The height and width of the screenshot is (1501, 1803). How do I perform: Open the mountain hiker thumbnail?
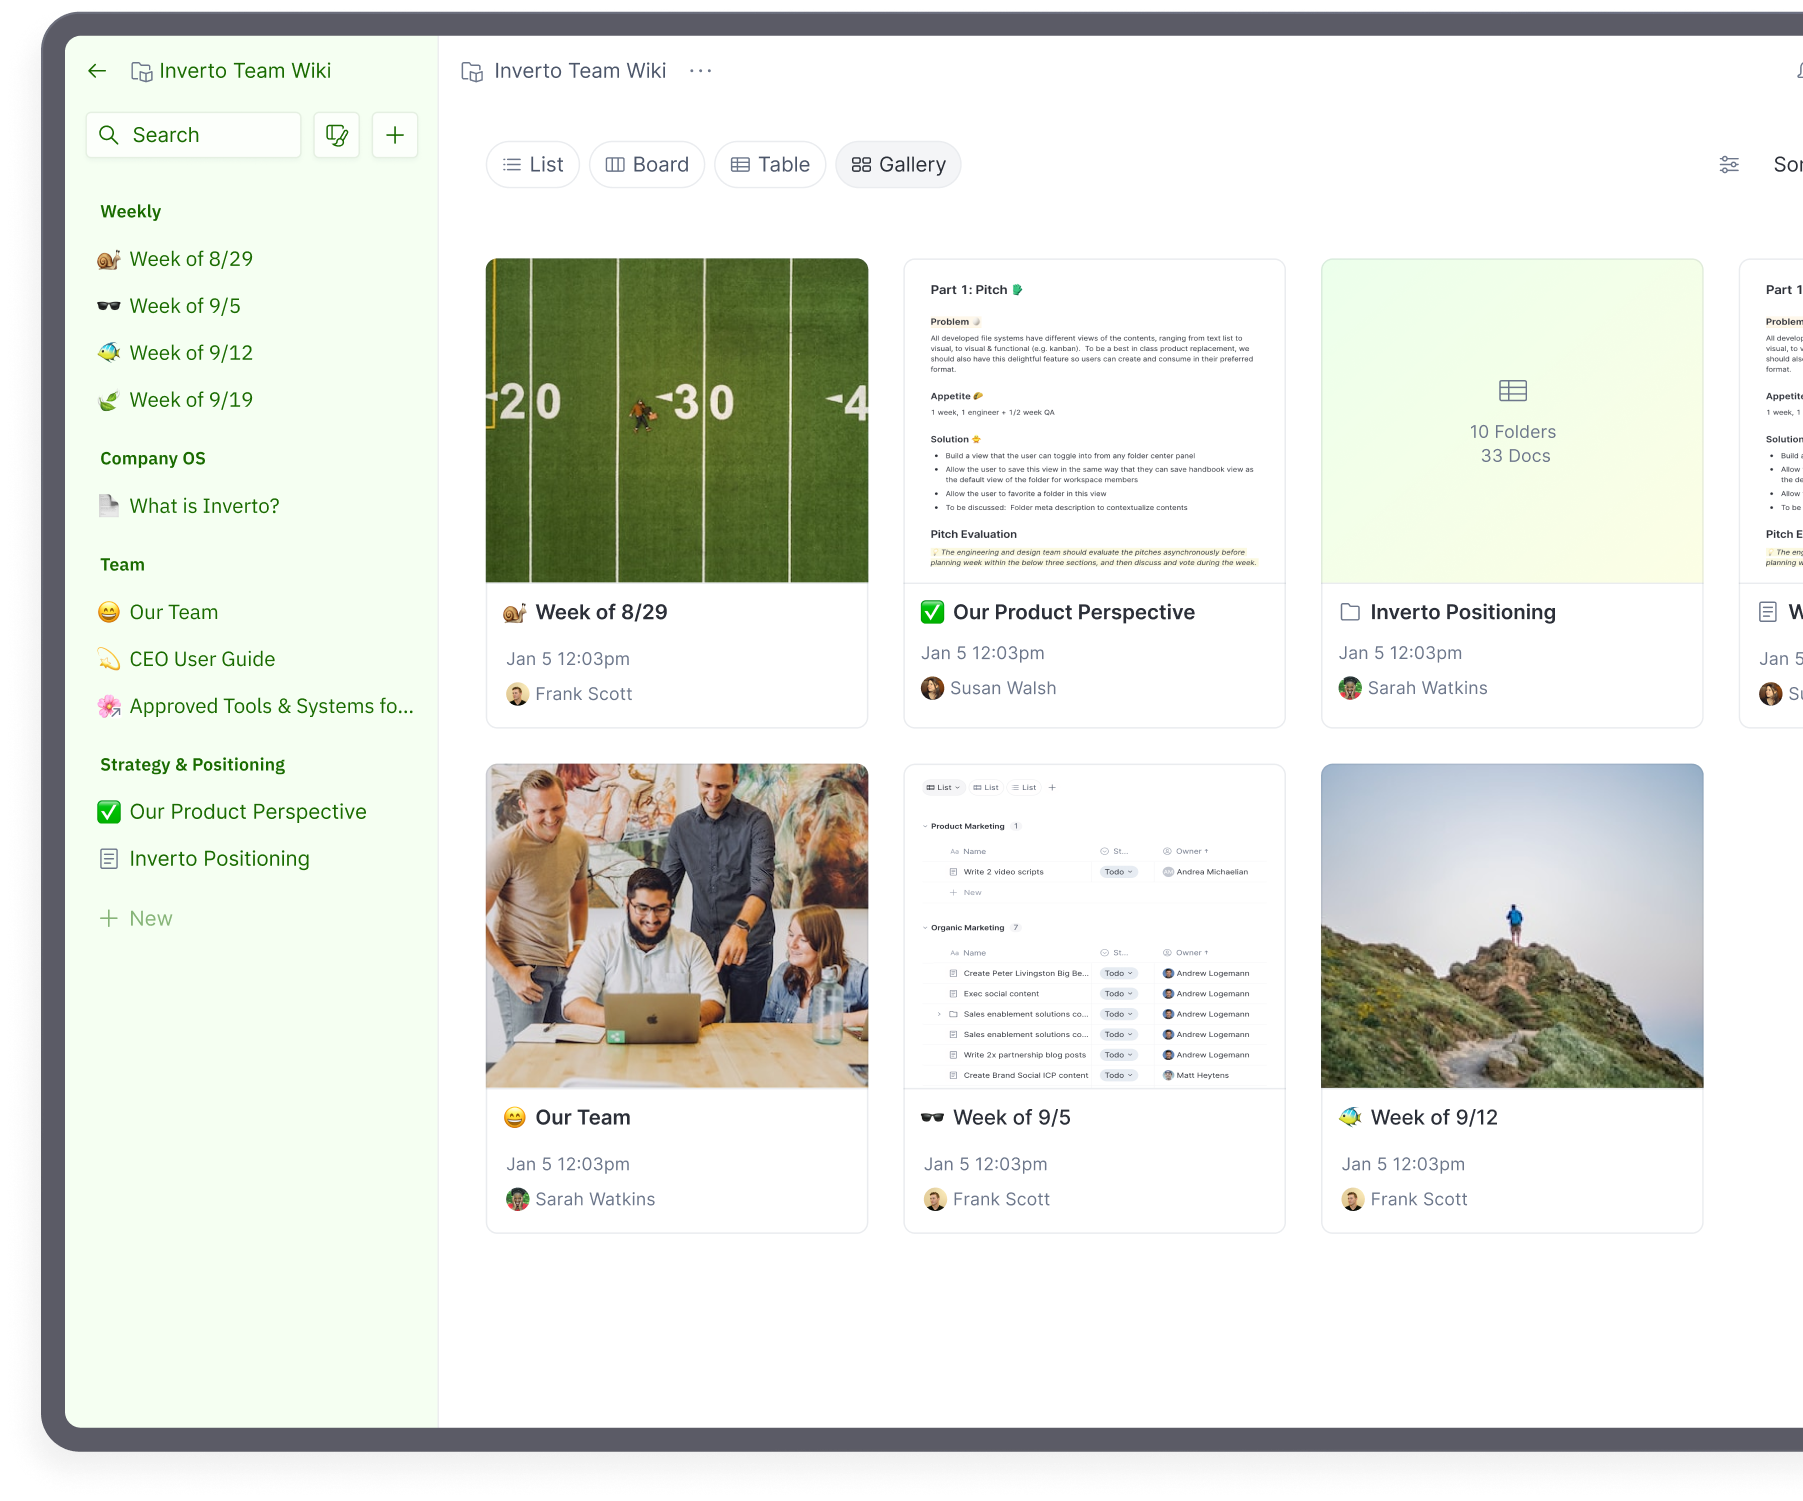(1512, 926)
